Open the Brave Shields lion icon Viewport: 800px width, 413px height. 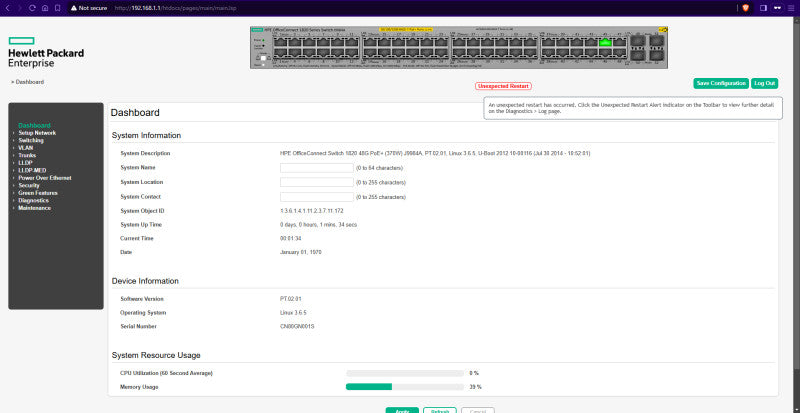[745, 8]
